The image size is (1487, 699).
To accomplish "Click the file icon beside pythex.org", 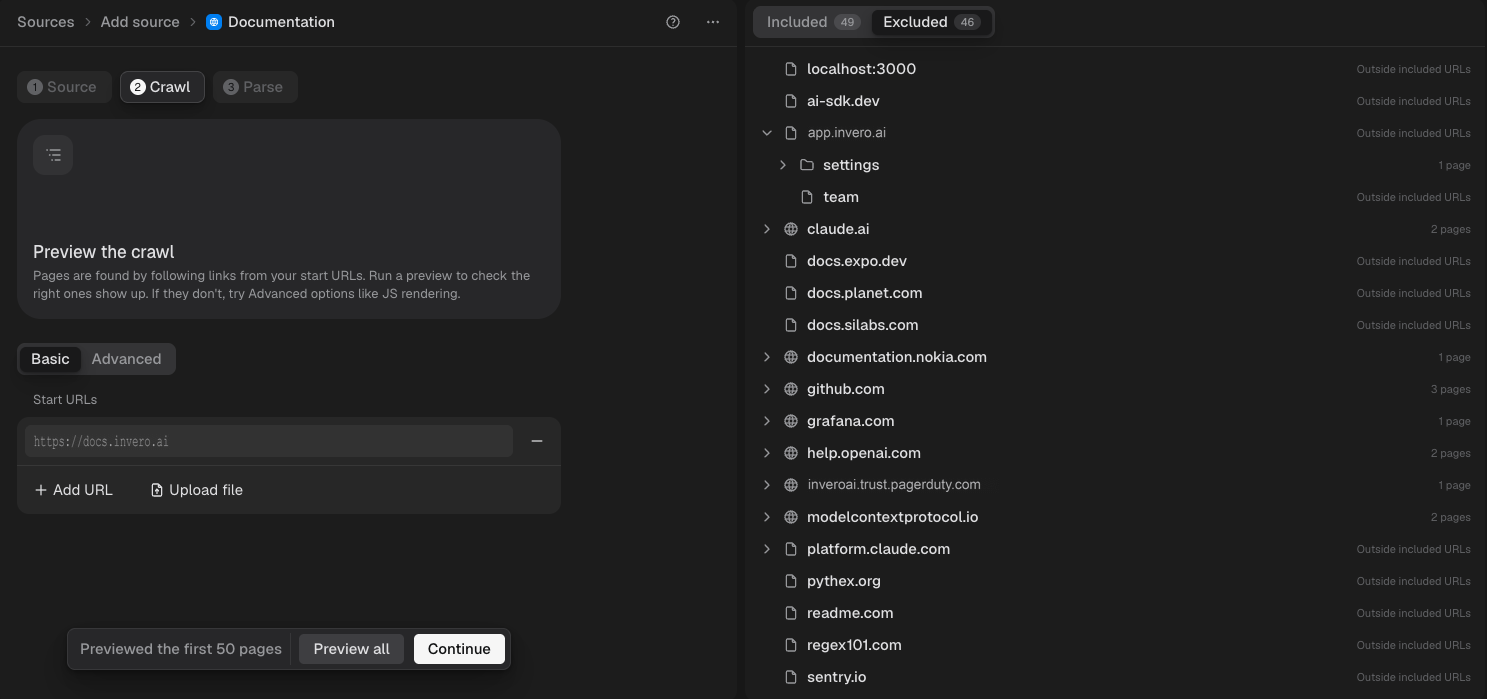I will click(790, 581).
